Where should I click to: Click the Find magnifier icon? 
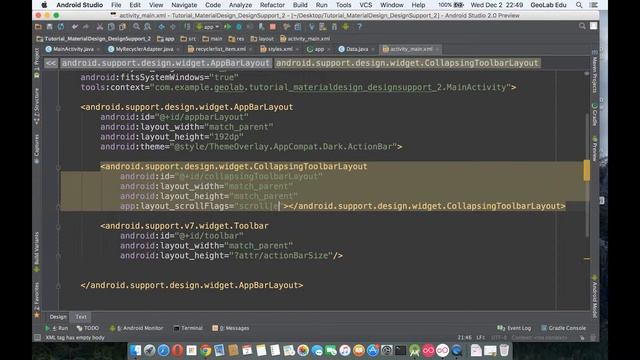[x=136, y=27]
